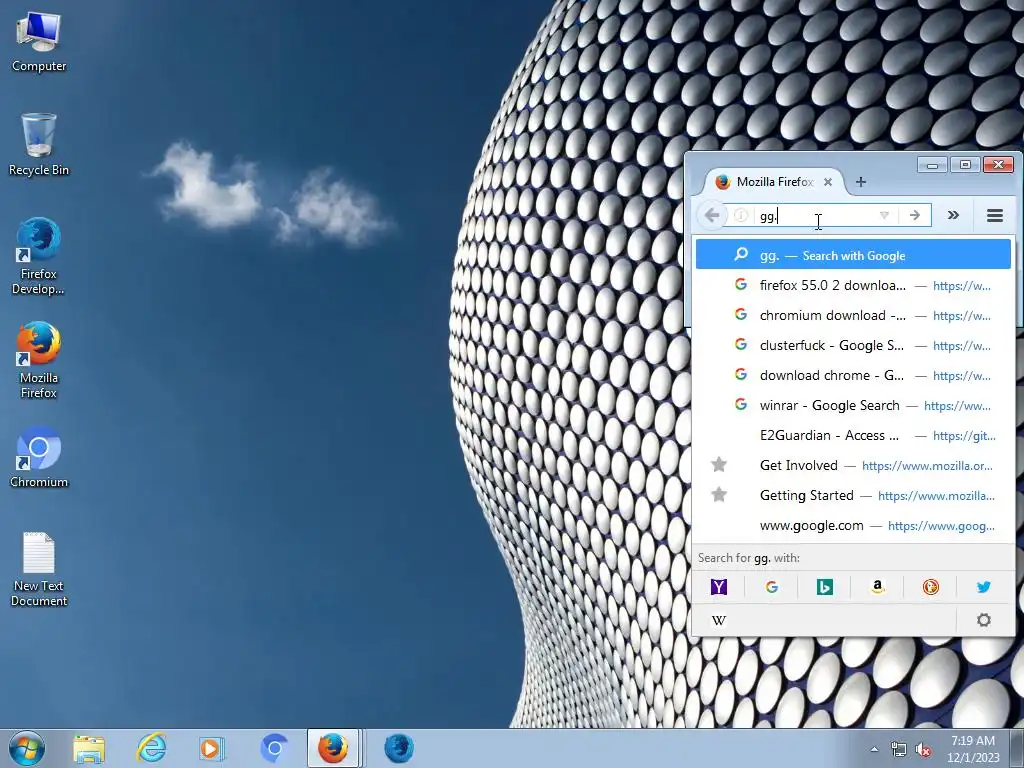
Task: Select 'download chrome' suggestion
Action: (x=853, y=376)
